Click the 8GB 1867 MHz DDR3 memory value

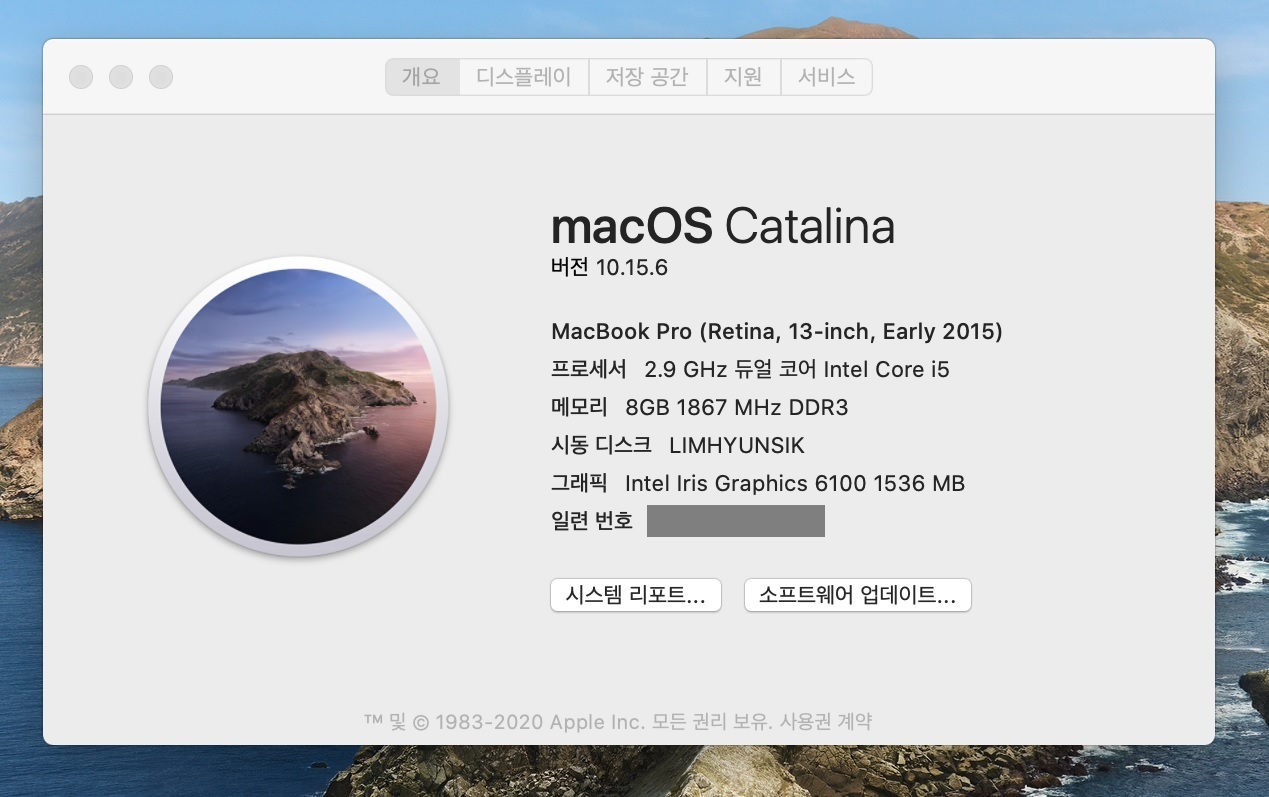(x=737, y=407)
